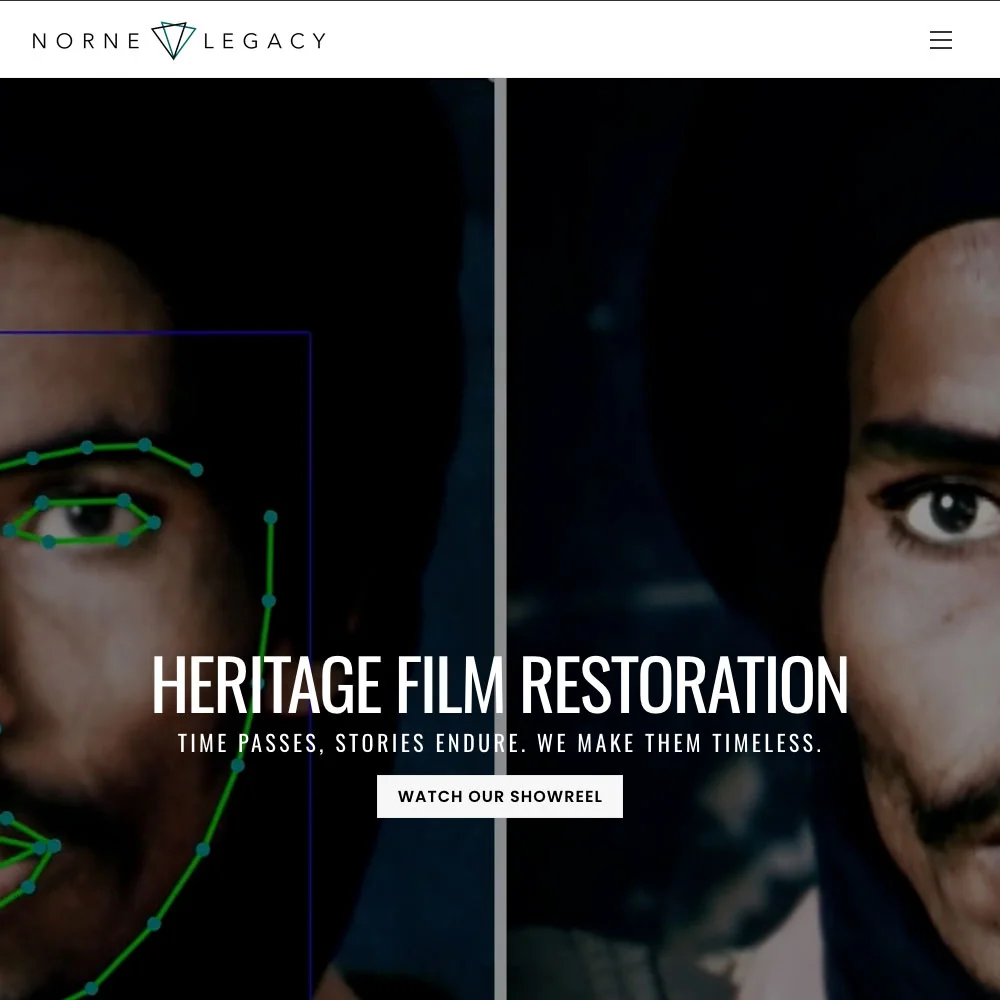Open the hamburger navigation menu
This screenshot has height=1000, width=1000.
(x=941, y=40)
